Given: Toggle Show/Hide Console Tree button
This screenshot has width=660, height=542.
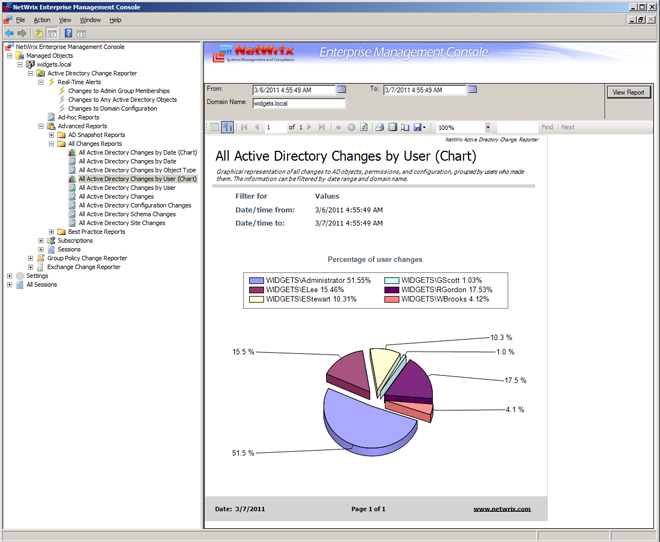Looking at the screenshot, I should (52, 33).
